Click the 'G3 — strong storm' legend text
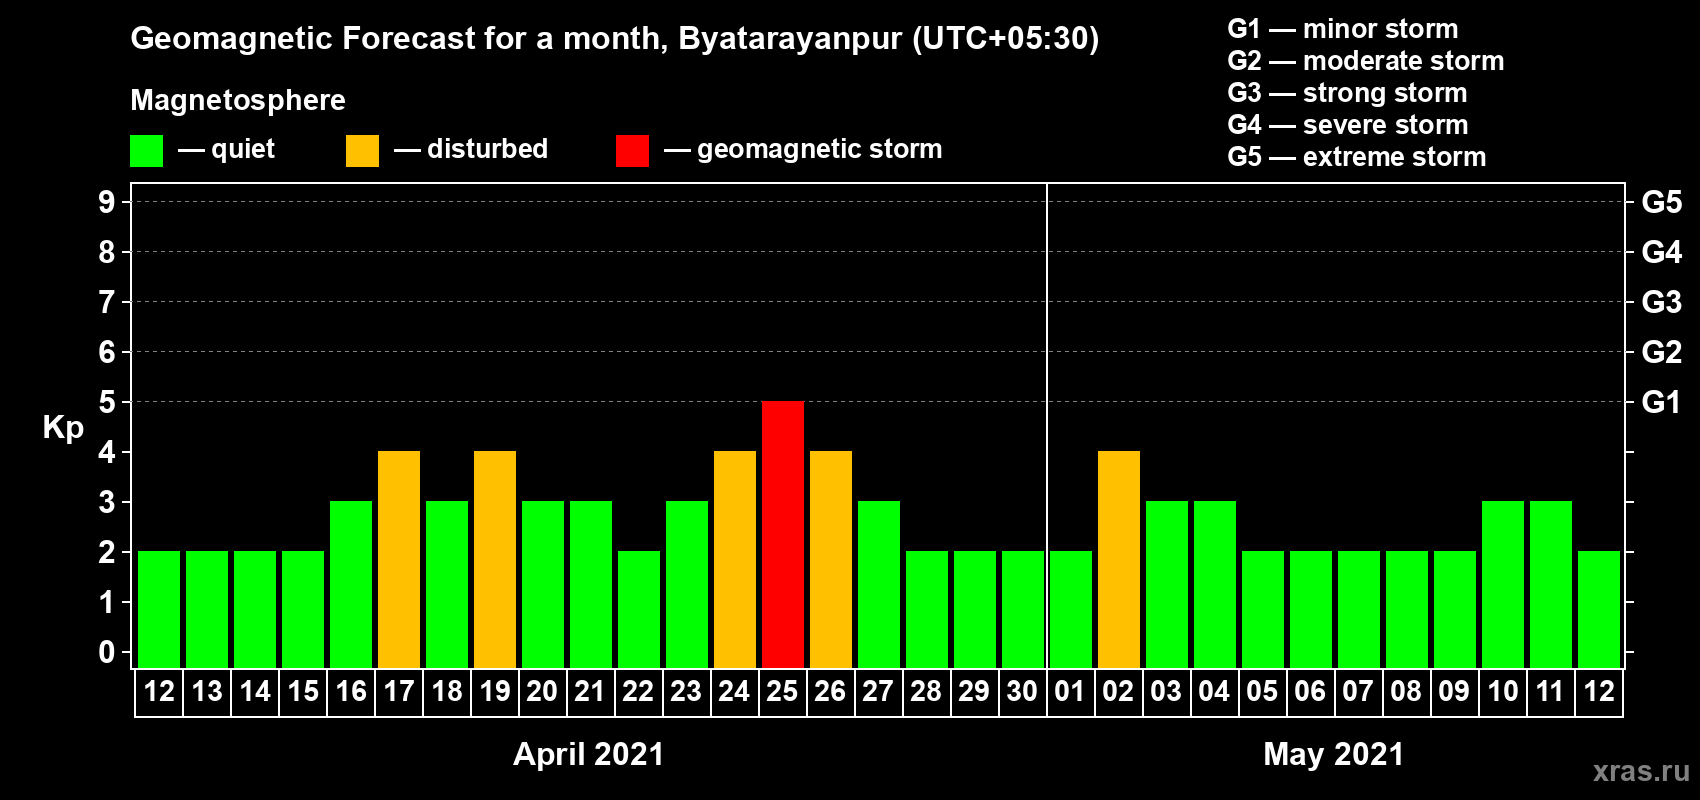The width and height of the screenshot is (1700, 800). pos(1348,93)
